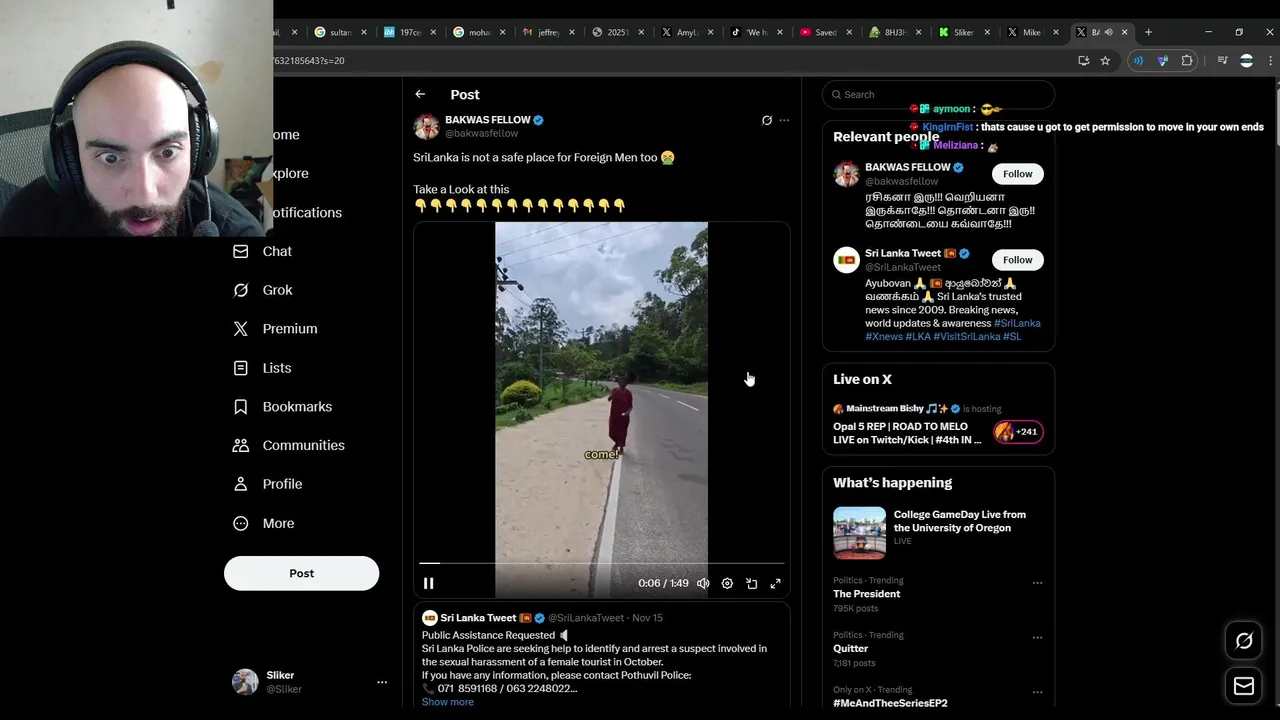Open The President trending topic
1280x720 pixels.
point(867,594)
